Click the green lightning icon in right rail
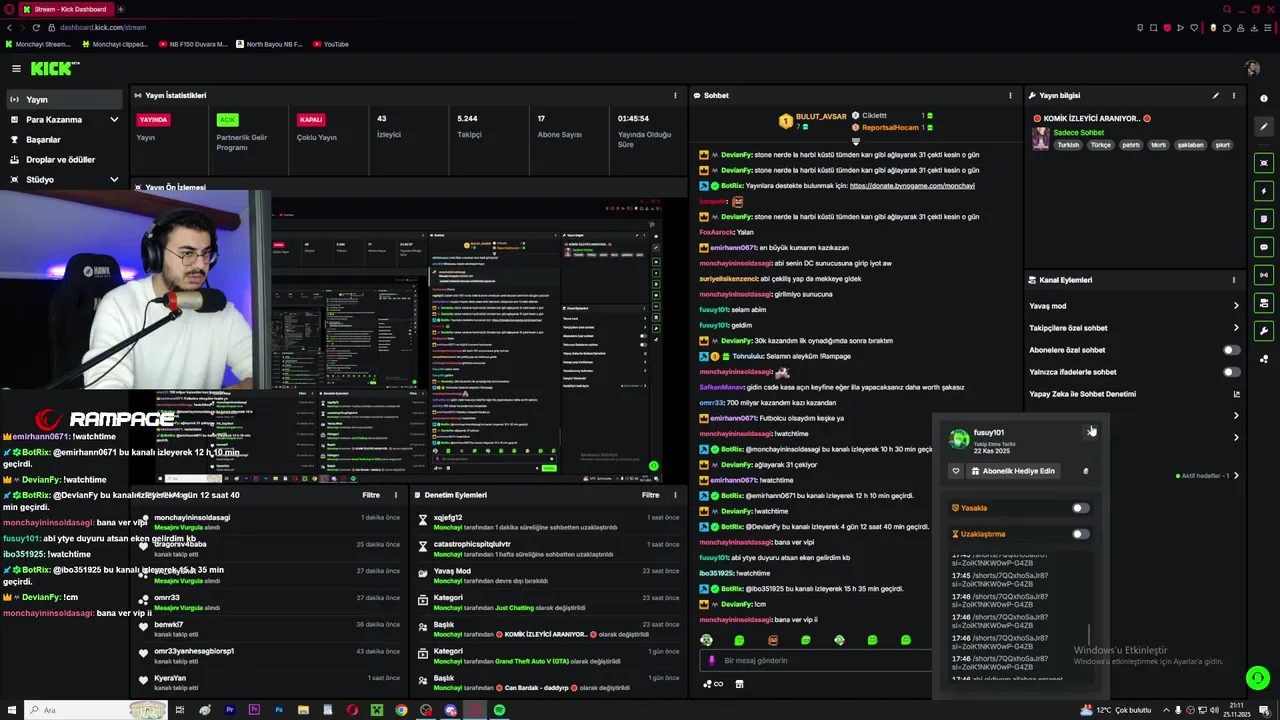The height and width of the screenshot is (720, 1280). (x=1264, y=190)
